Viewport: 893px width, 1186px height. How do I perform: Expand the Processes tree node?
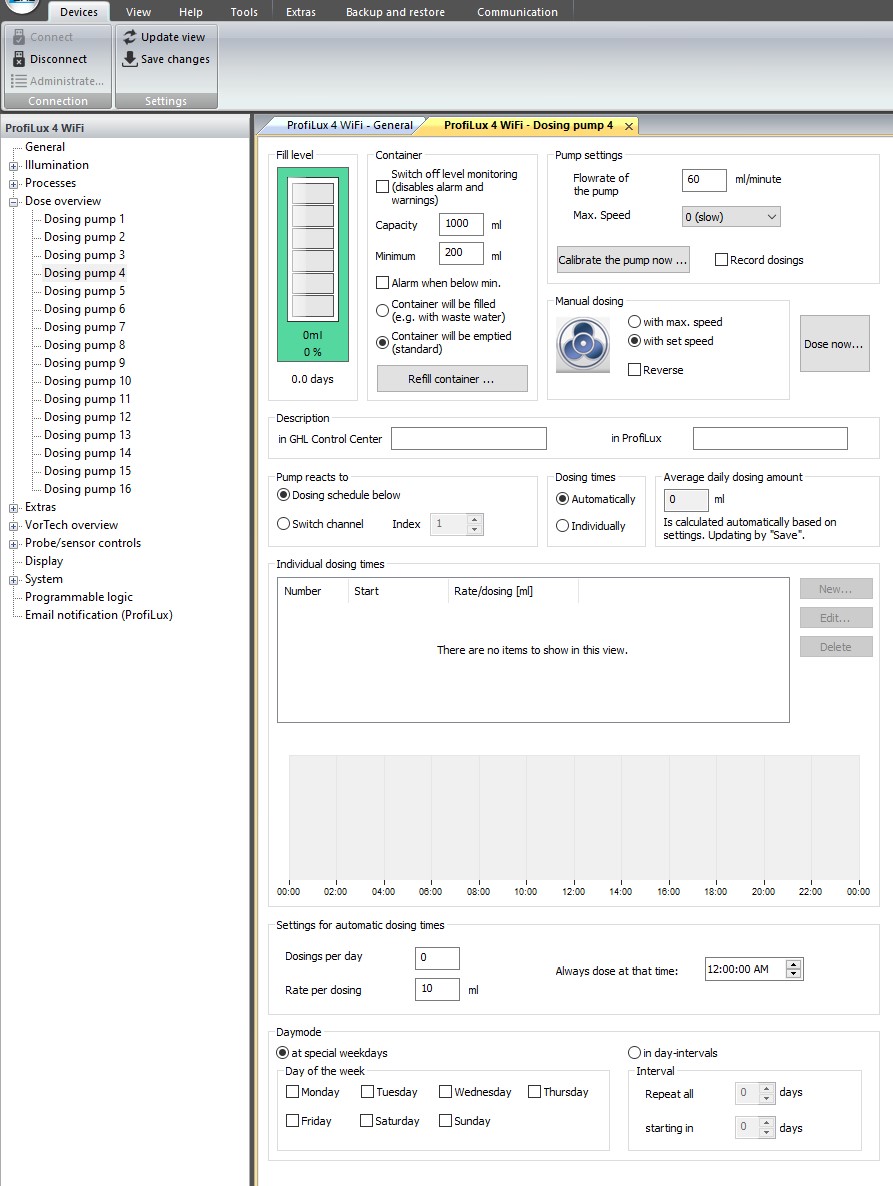pyautogui.click(x=14, y=184)
